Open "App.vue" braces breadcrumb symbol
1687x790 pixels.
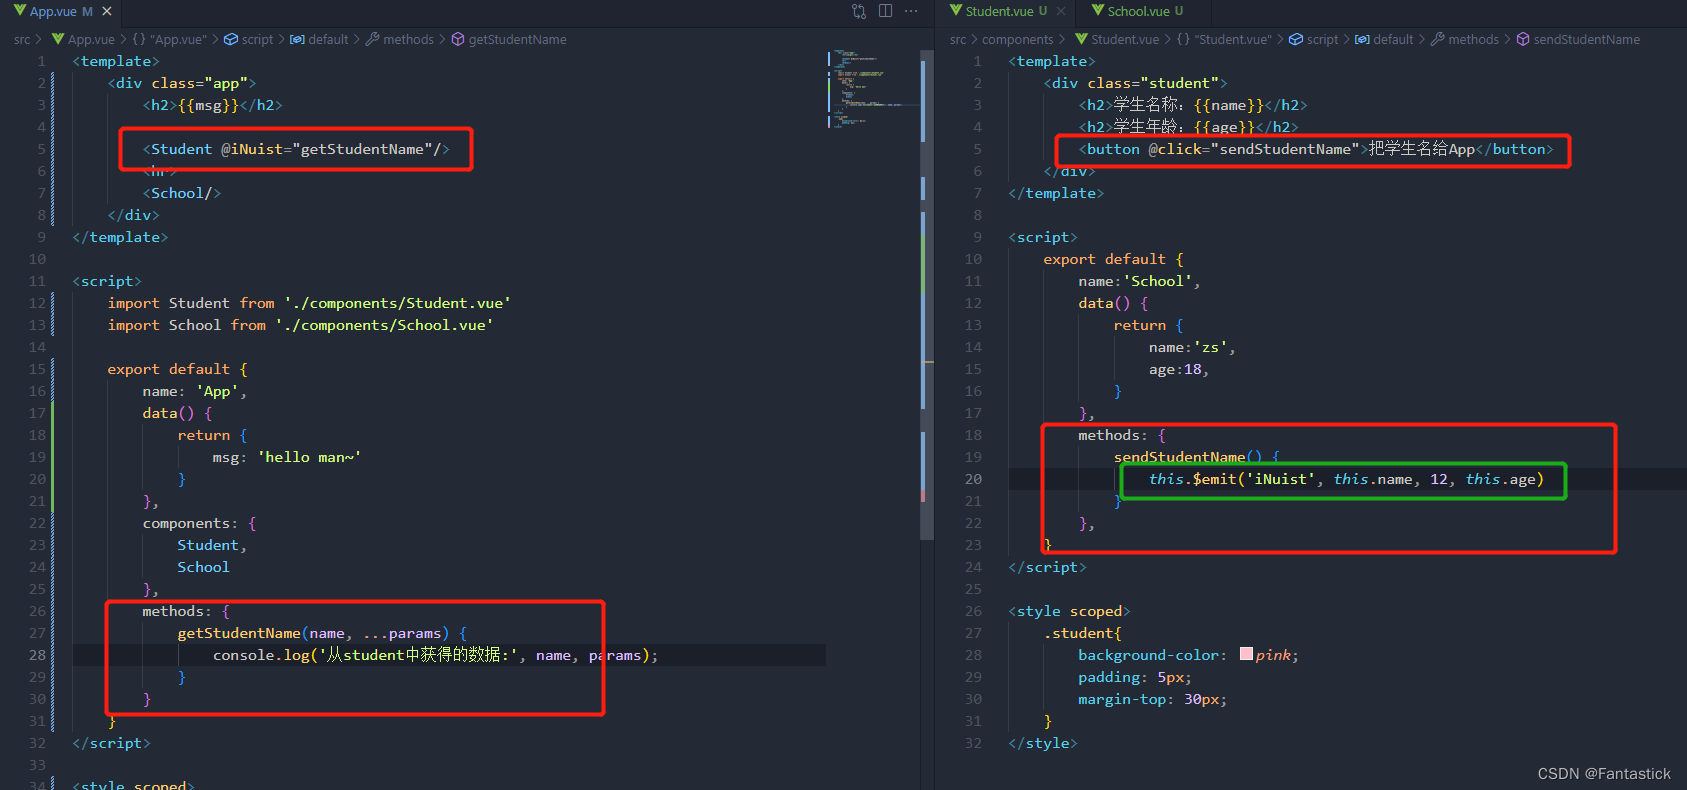(170, 39)
